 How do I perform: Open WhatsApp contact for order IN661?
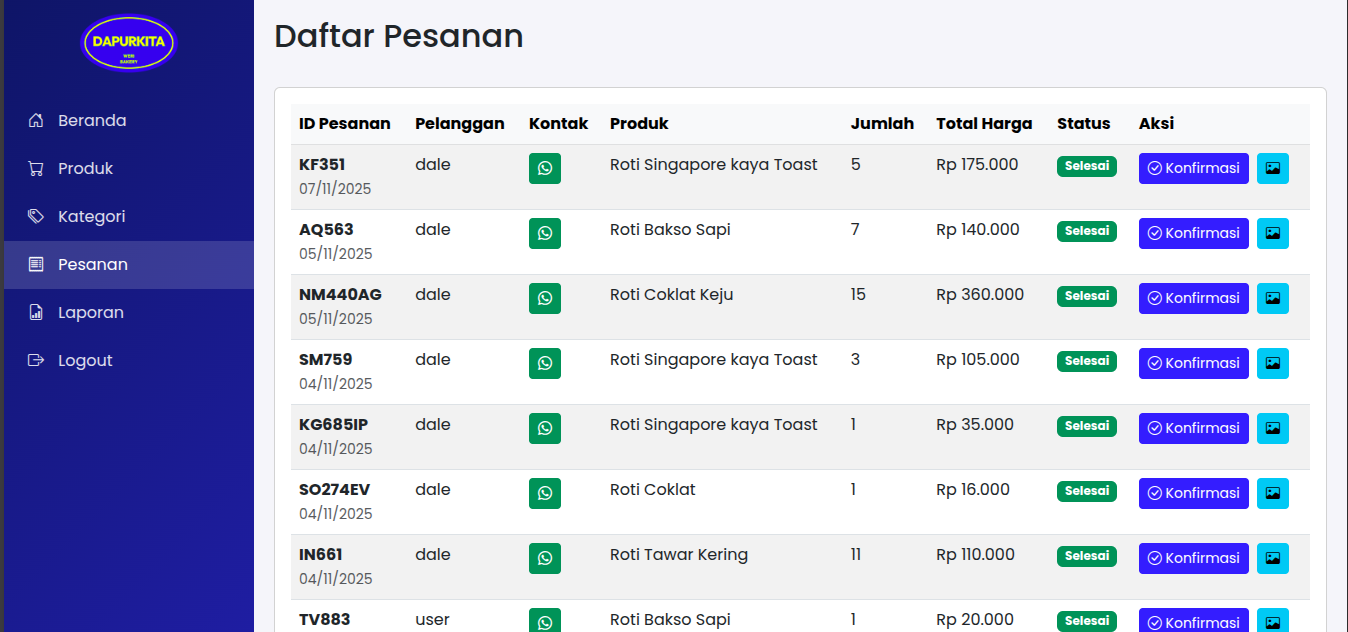pyautogui.click(x=545, y=558)
